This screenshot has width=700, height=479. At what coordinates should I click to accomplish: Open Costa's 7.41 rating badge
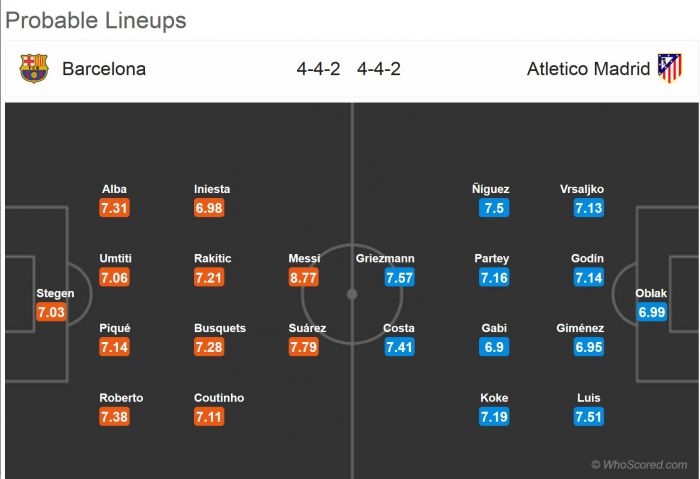tap(399, 348)
